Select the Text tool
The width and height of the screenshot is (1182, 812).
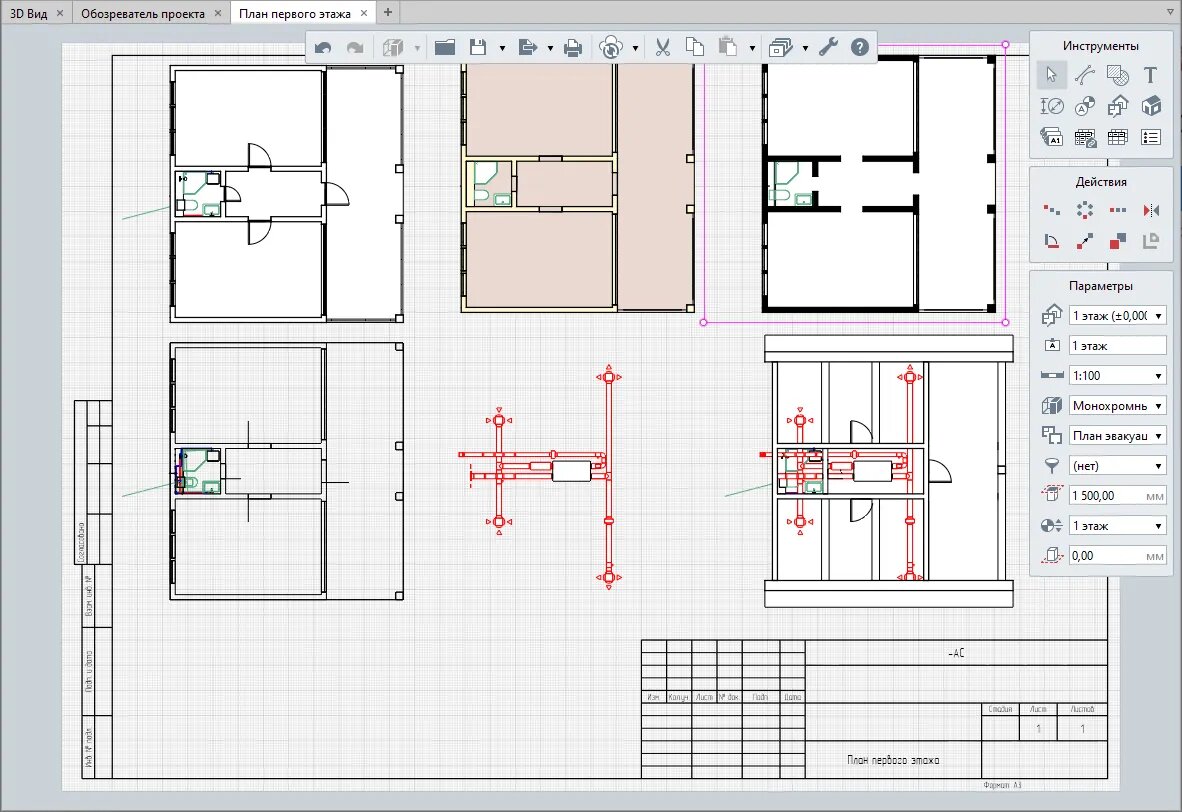tap(1150, 75)
